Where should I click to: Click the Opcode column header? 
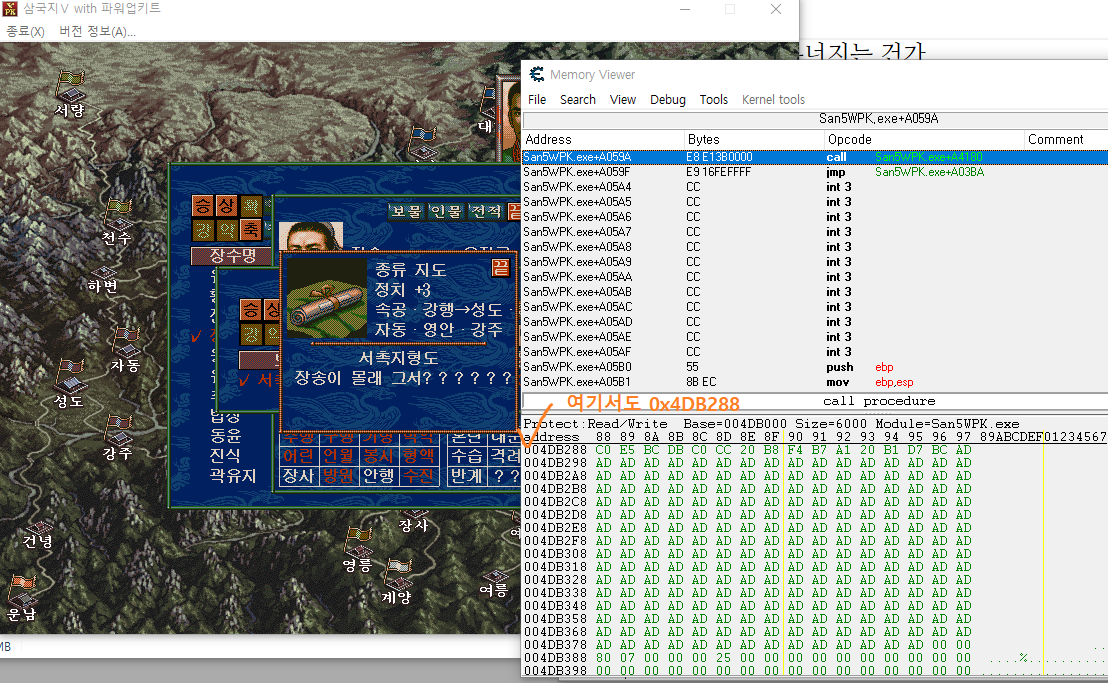click(x=924, y=139)
